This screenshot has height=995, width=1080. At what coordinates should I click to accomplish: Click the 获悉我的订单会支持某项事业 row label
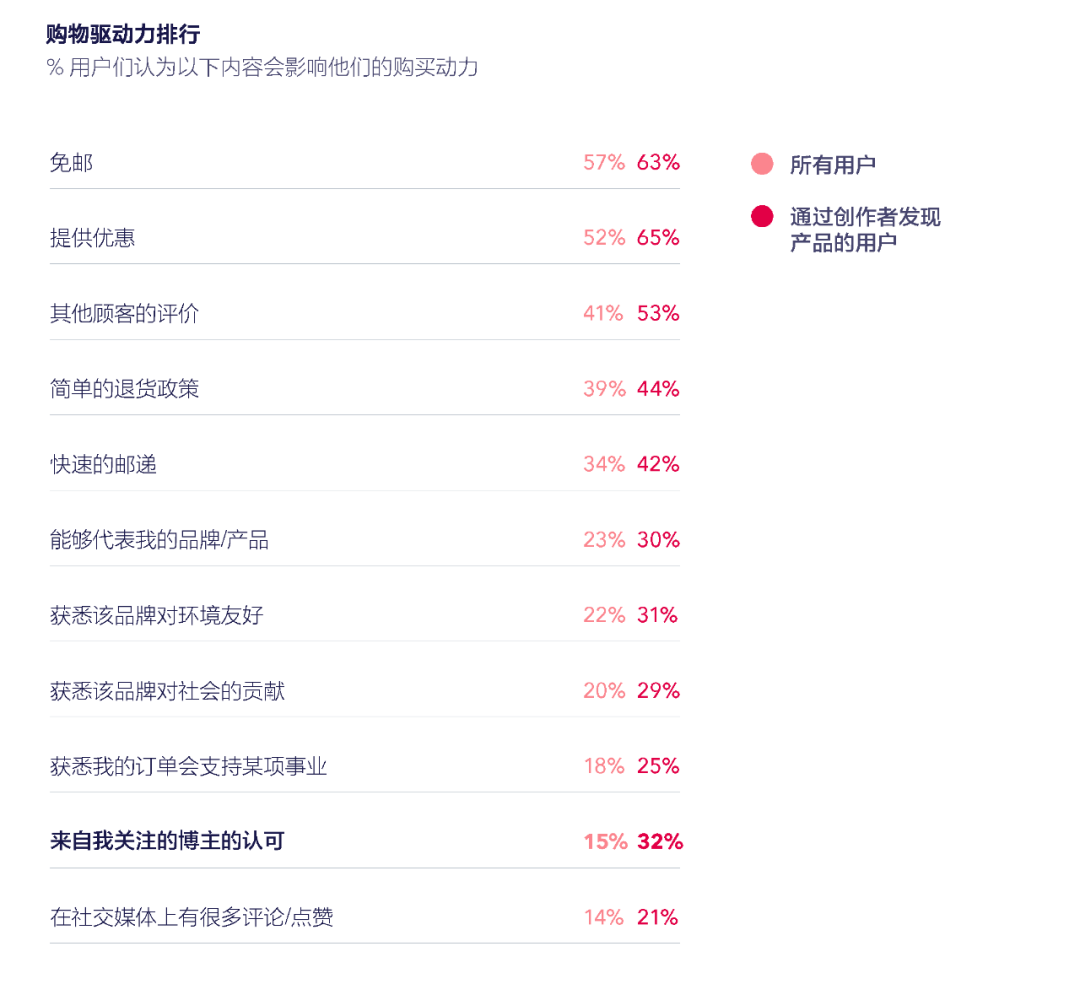pos(188,766)
